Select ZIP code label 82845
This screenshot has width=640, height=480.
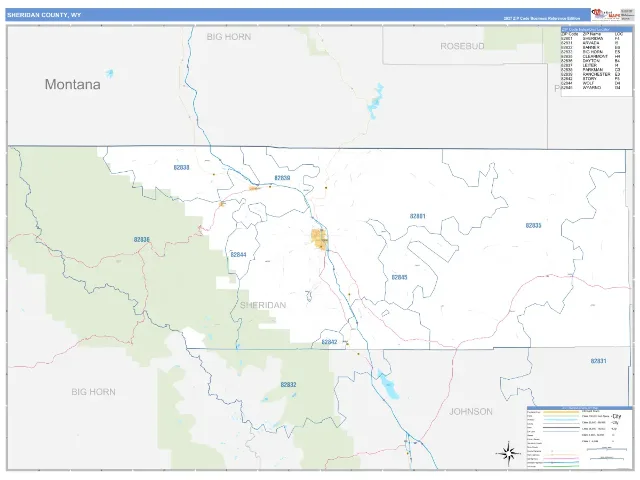(399, 277)
